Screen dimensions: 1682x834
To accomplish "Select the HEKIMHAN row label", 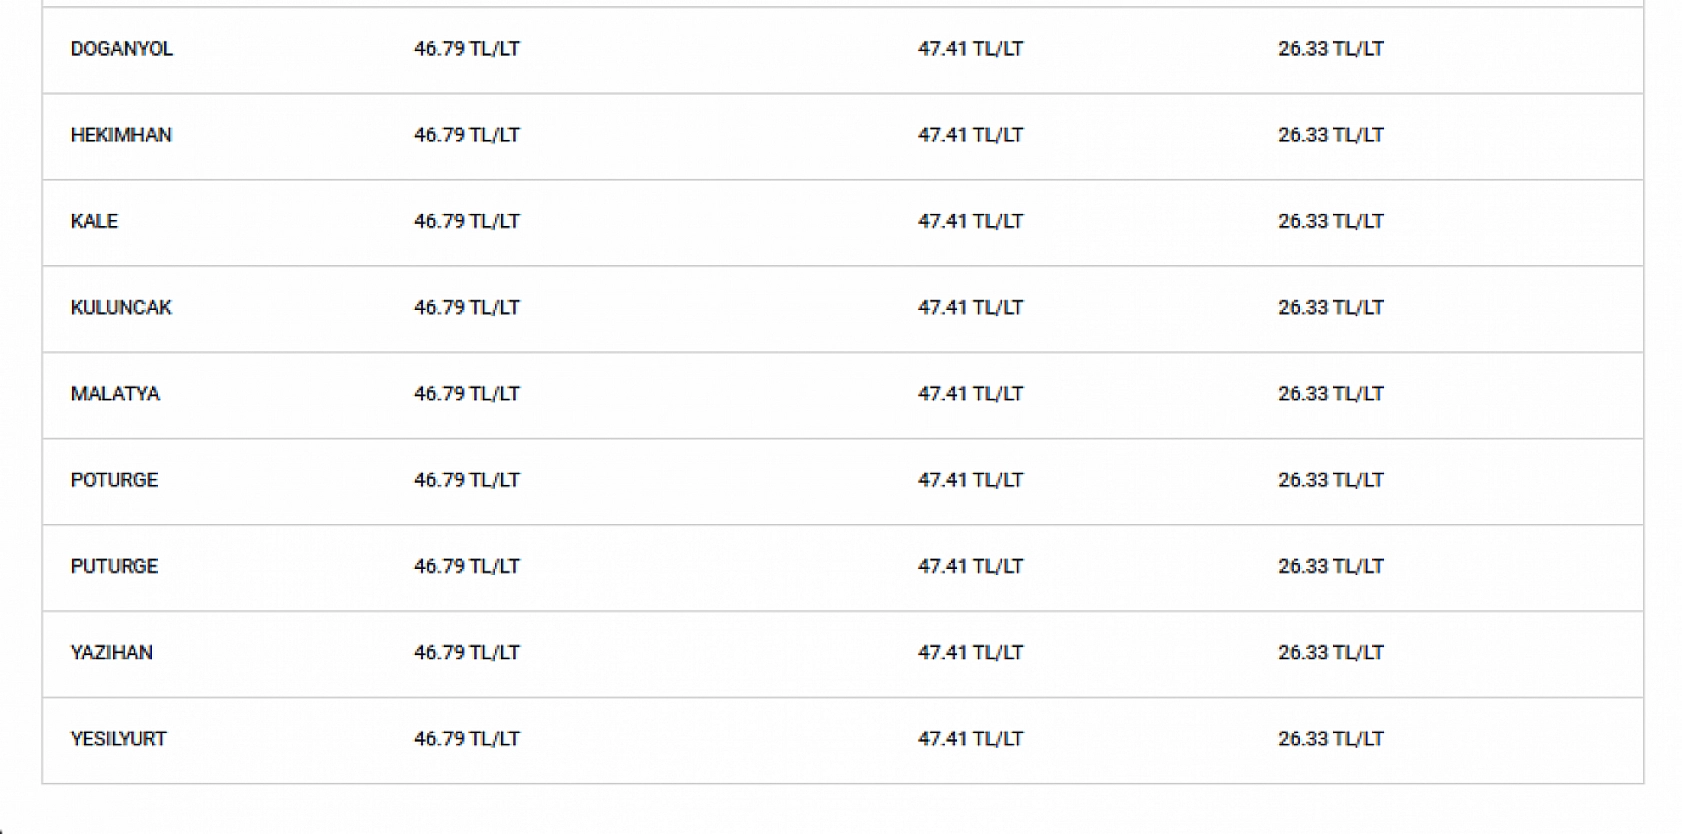I will click(x=121, y=135).
